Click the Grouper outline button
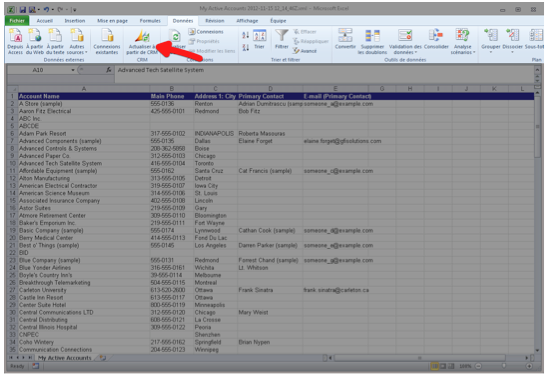Image resolution: width=550 pixels, height=377 pixels. [490, 41]
